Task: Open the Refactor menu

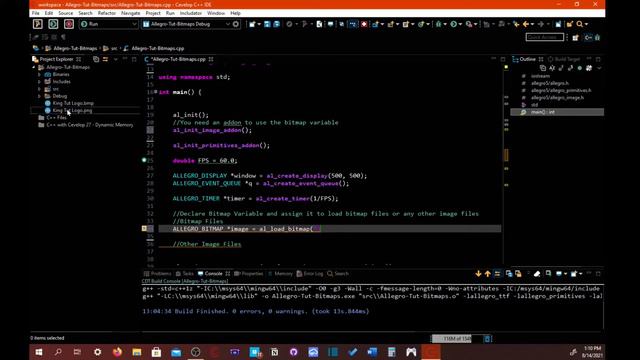Action: [x=107, y=13]
